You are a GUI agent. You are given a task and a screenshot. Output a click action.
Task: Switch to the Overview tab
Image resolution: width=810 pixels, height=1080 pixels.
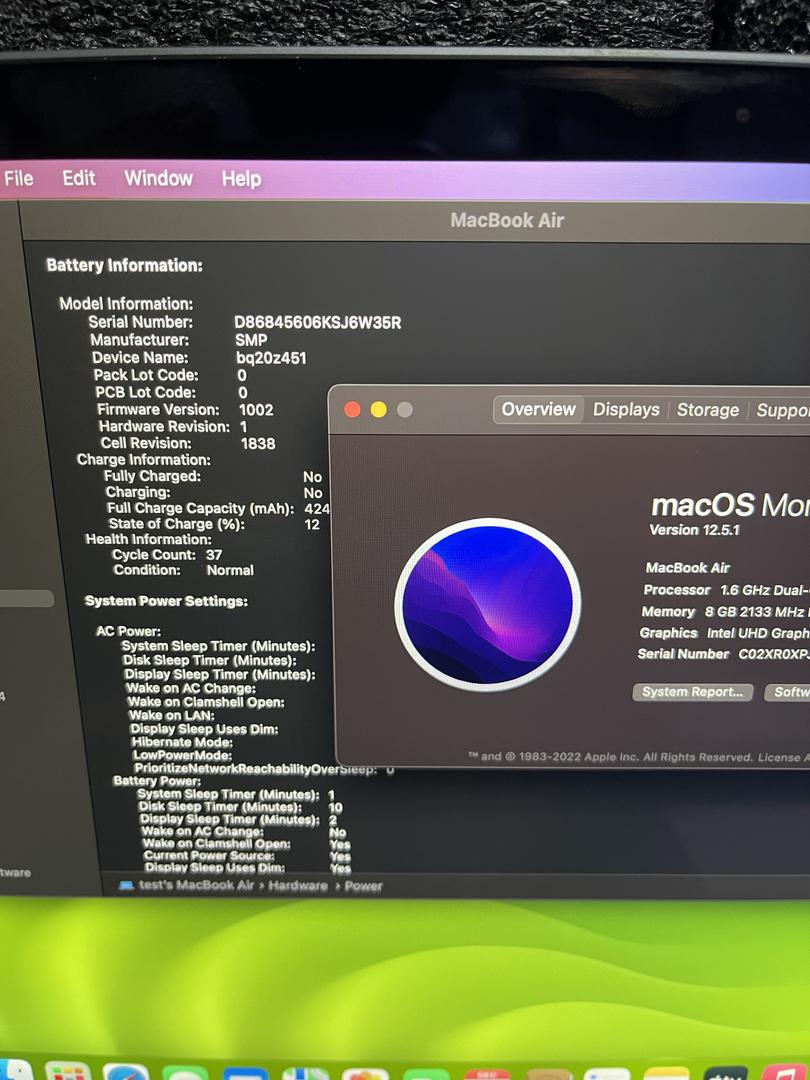click(538, 409)
